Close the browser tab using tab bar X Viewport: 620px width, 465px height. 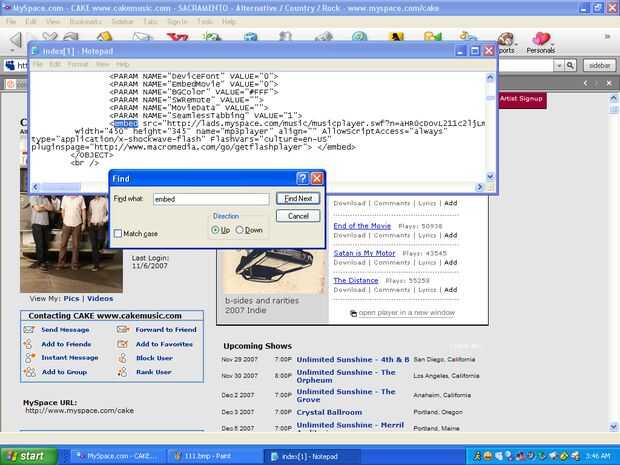coord(609,83)
